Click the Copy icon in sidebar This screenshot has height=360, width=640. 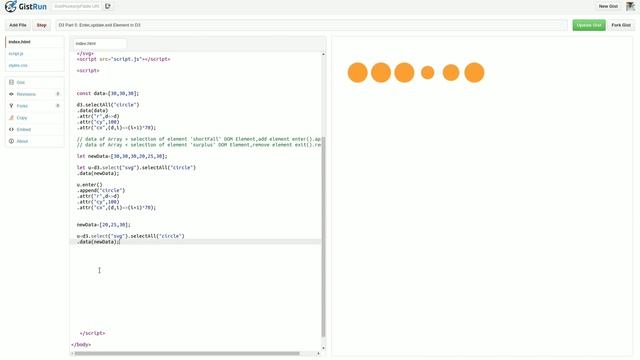pos(11,118)
